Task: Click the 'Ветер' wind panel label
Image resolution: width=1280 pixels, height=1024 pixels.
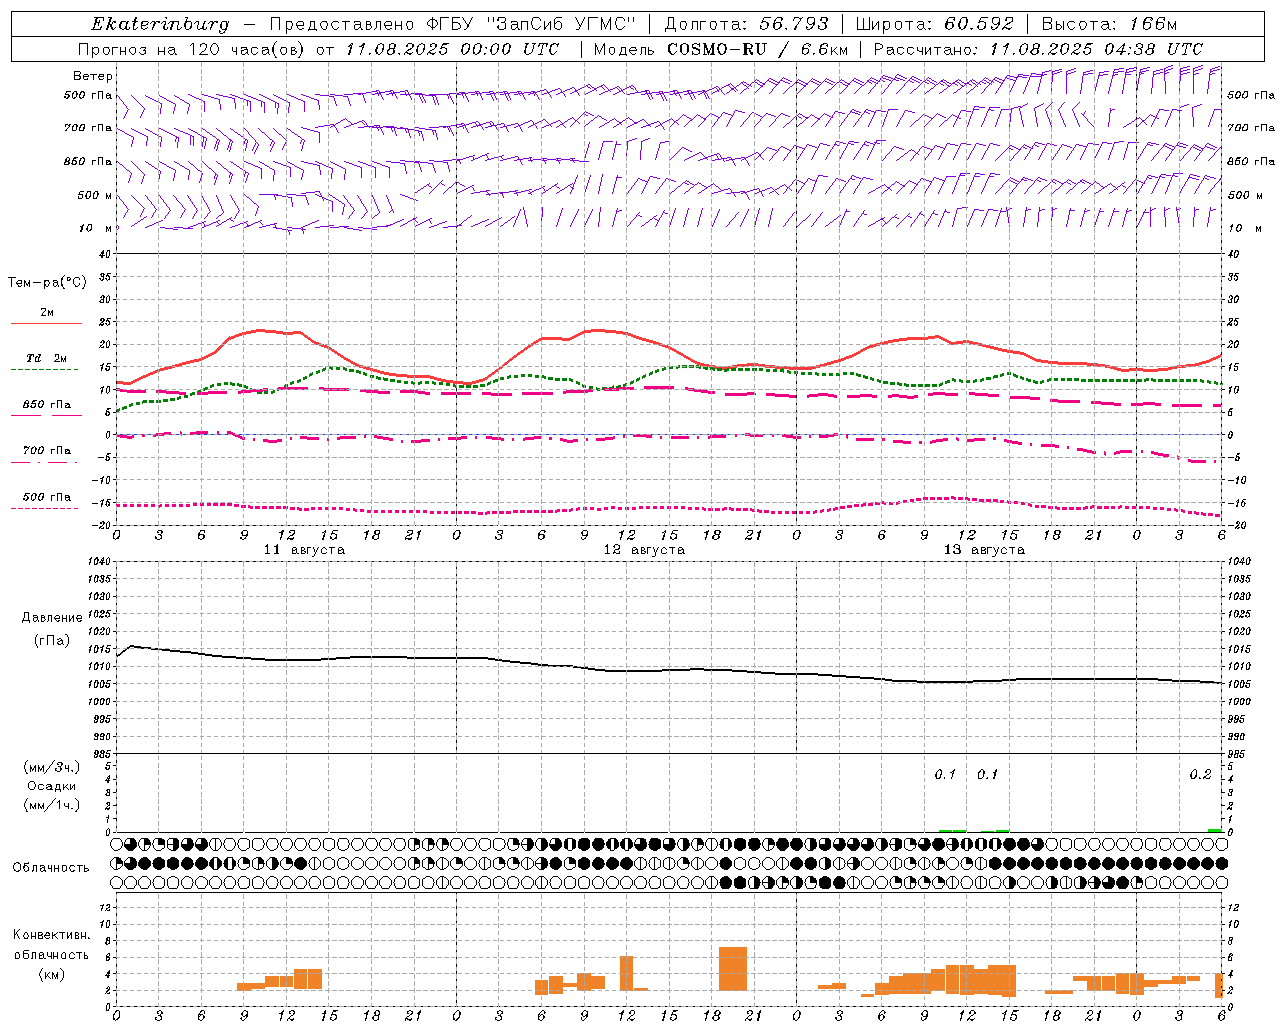Action: [93, 76]
